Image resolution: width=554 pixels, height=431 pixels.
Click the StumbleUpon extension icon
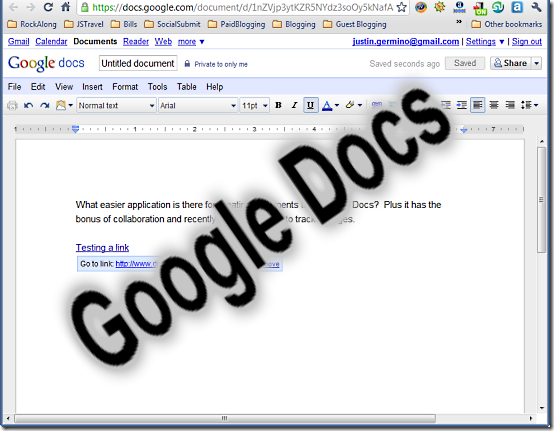[498, 7]
